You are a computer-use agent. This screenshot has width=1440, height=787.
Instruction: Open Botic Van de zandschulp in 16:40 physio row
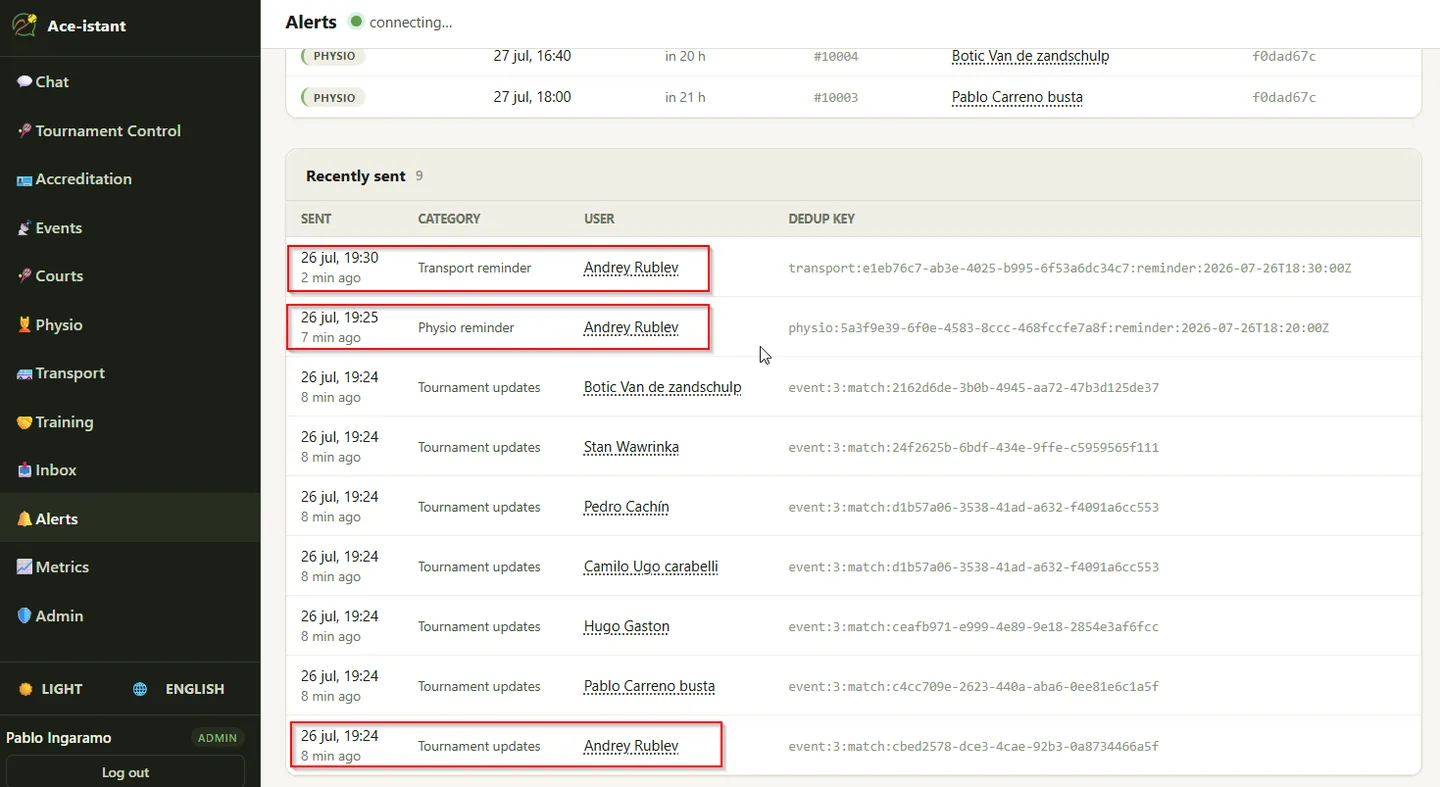(1030, 56)
